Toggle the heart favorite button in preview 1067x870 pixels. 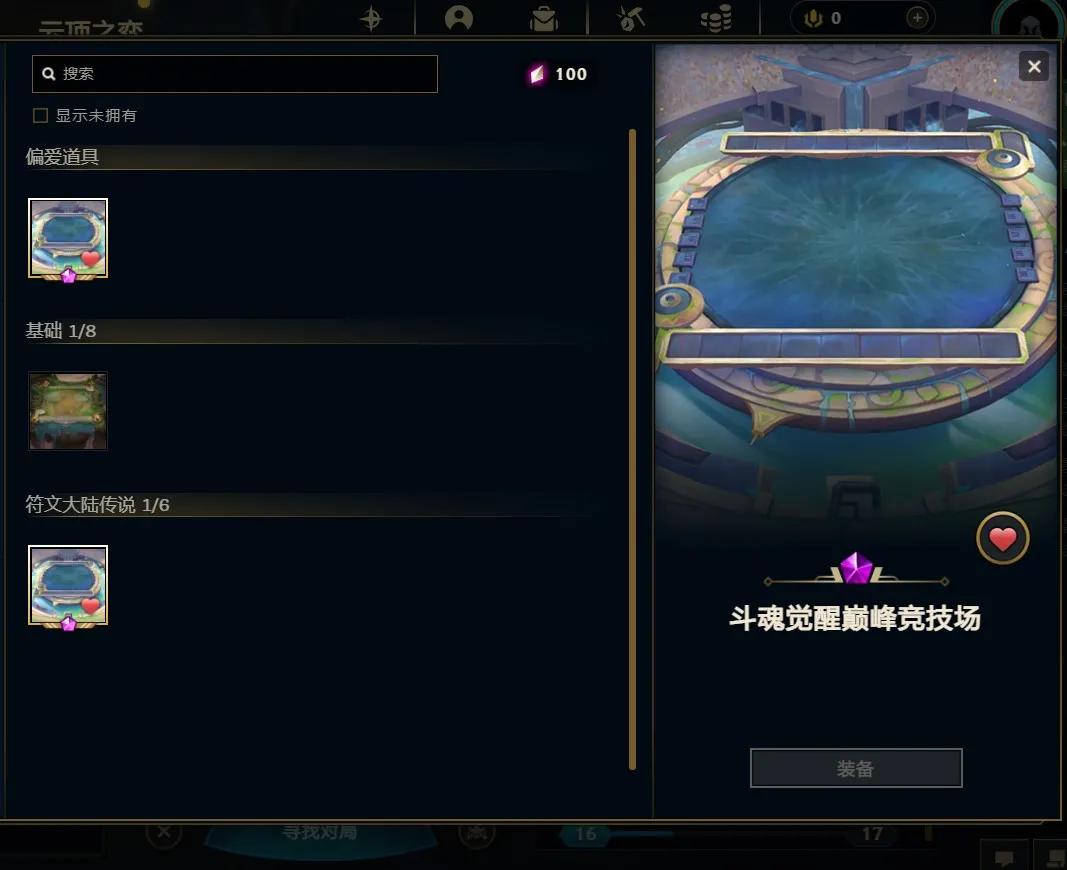pos(1002,538)
